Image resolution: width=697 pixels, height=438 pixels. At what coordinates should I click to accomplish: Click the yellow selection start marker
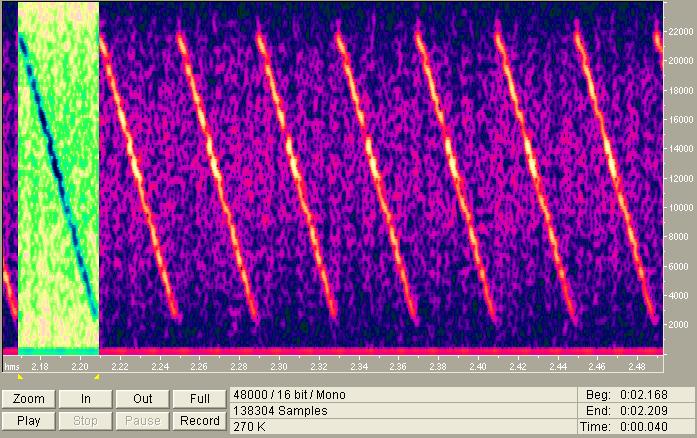(x=19, y=377)
